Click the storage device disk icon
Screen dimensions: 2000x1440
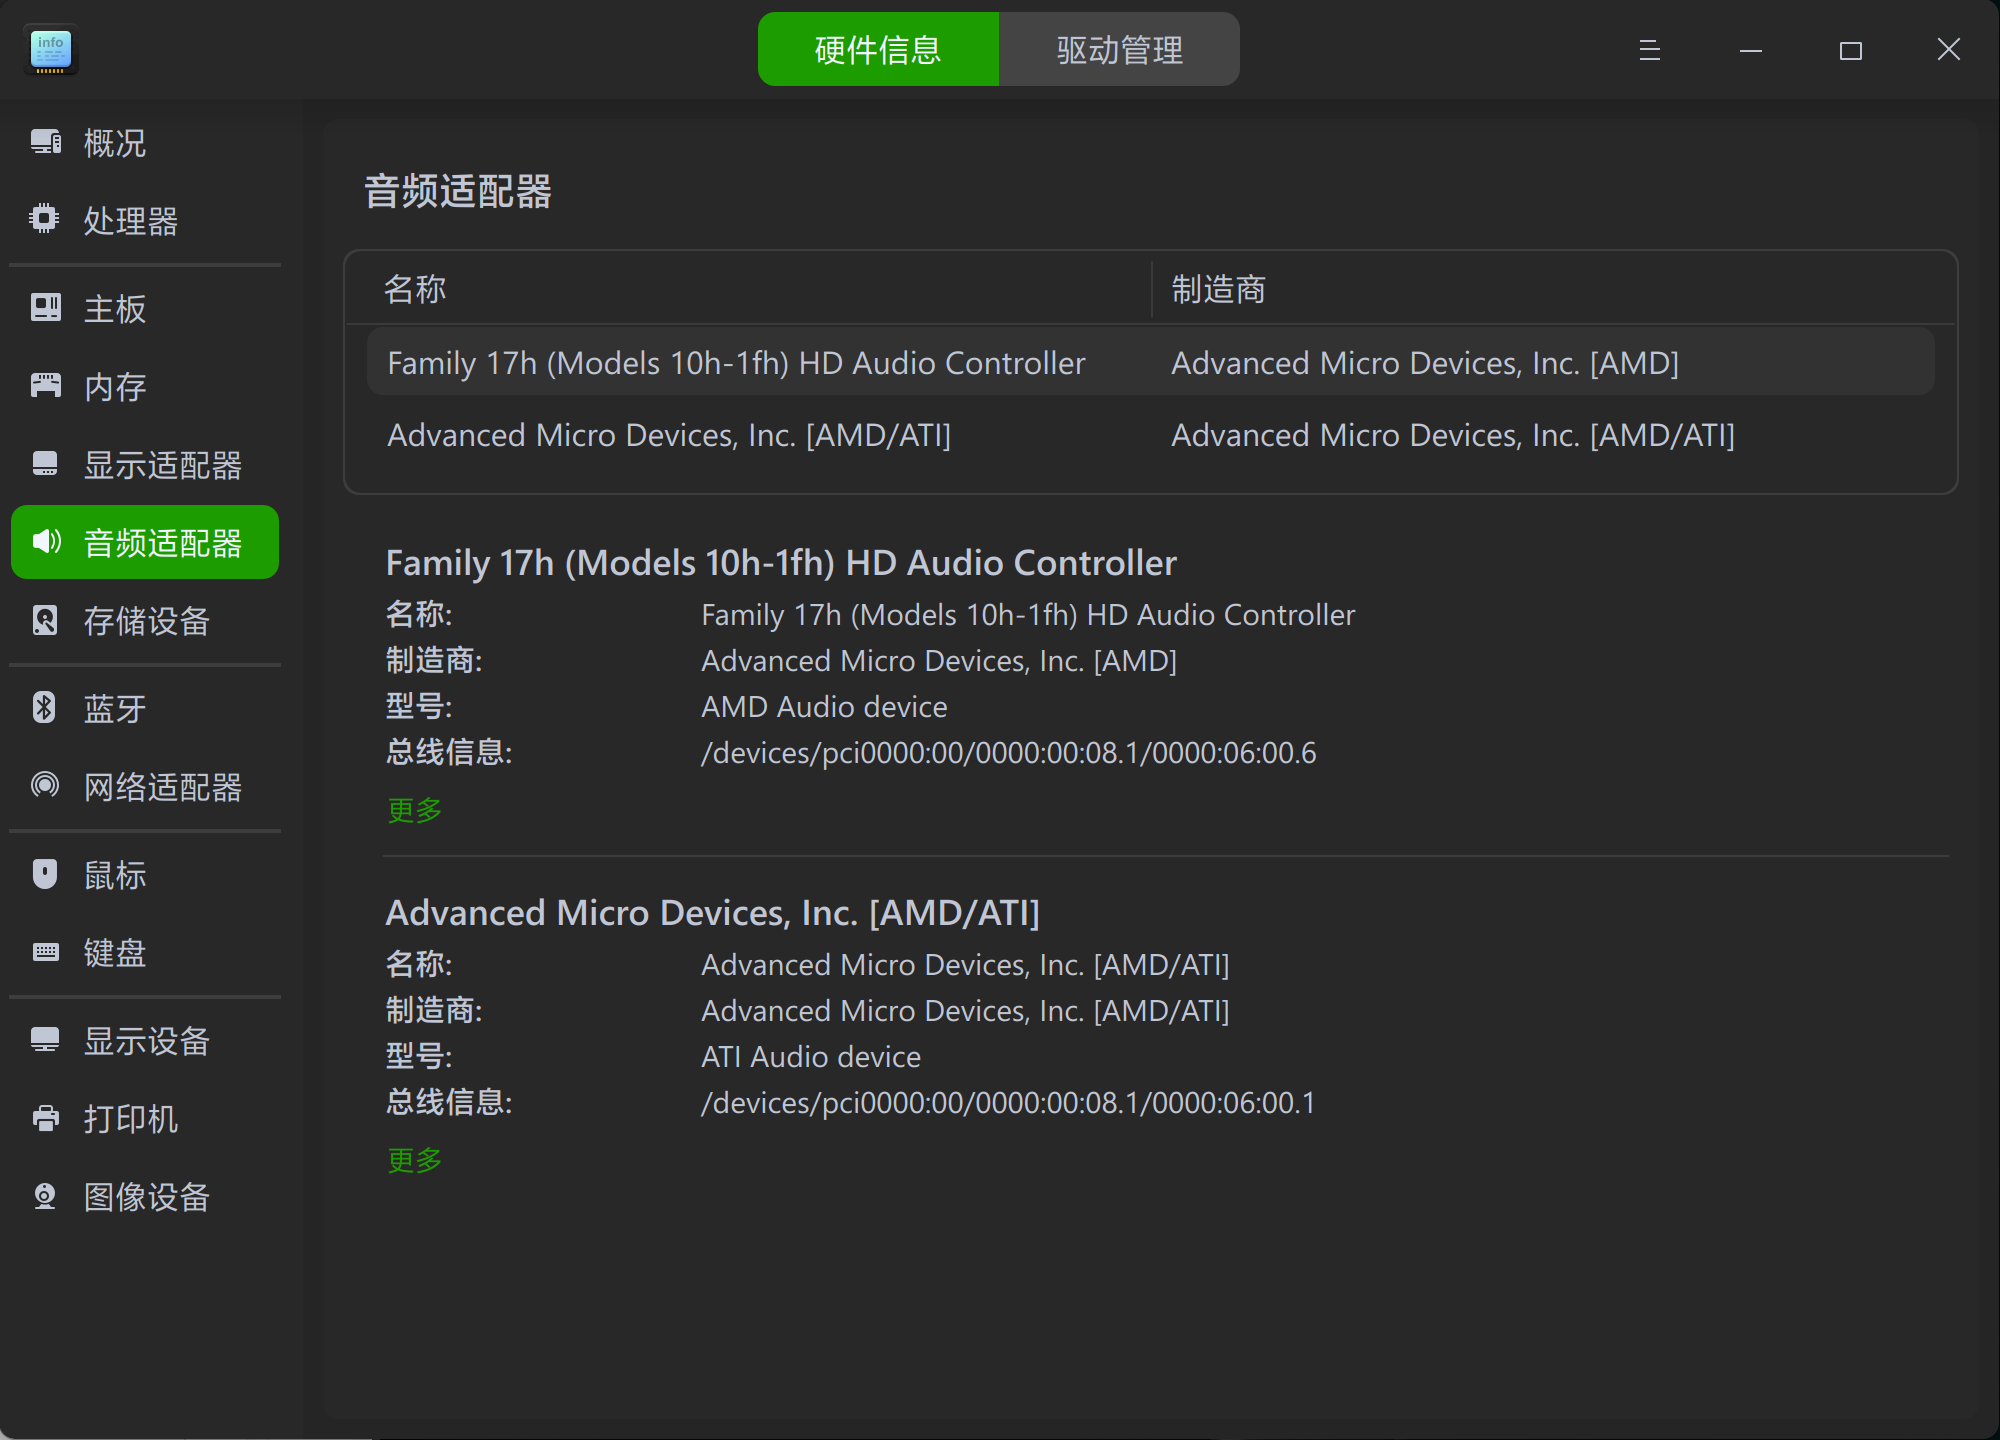[45, 620]
